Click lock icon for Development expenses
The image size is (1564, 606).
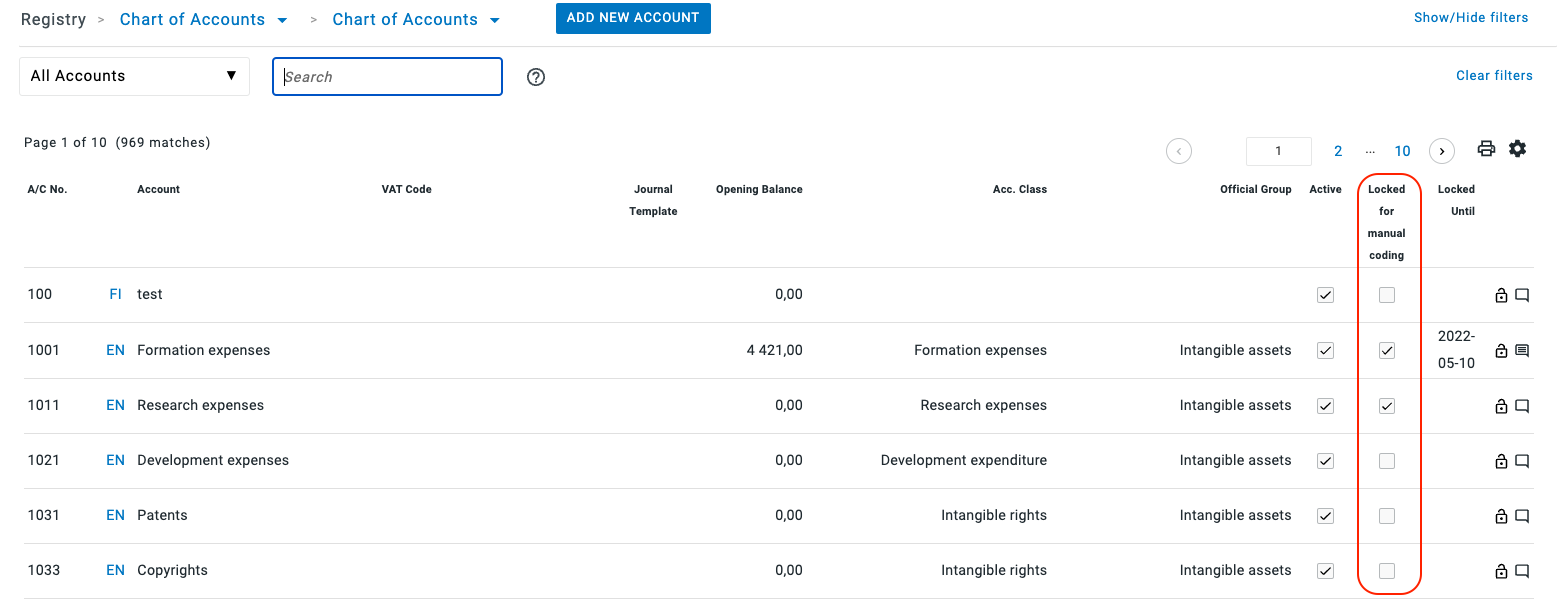tap(1501, 461)
